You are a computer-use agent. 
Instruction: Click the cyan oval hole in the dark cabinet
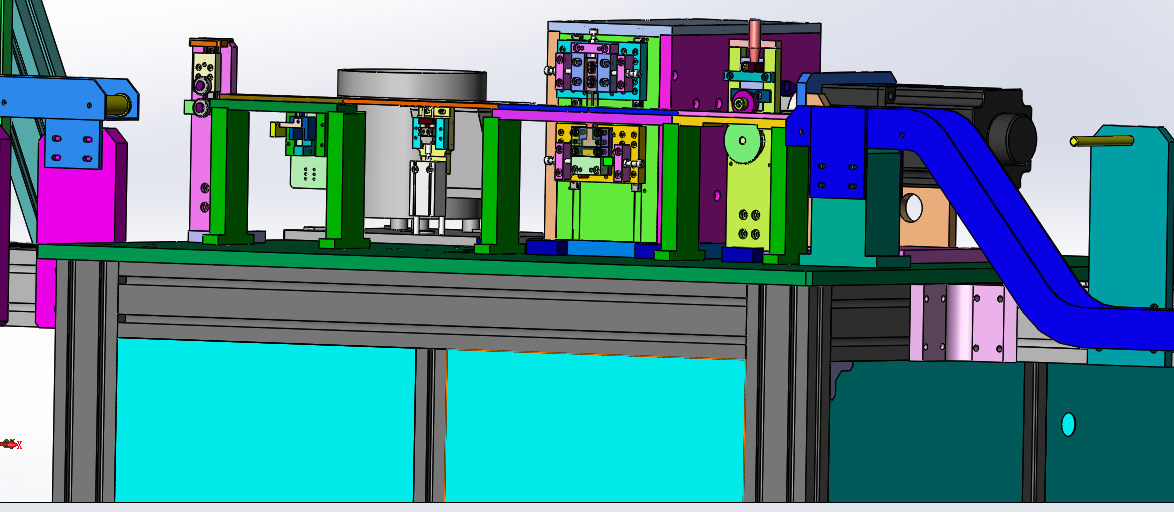1068,424
